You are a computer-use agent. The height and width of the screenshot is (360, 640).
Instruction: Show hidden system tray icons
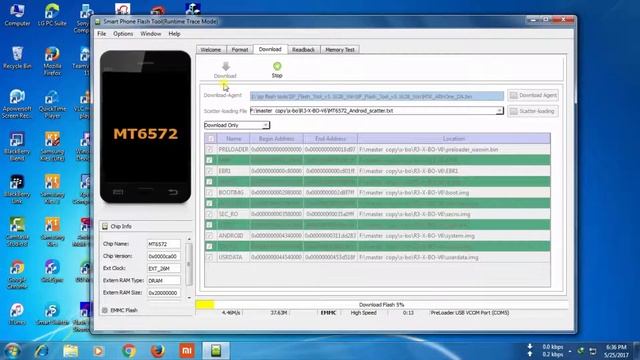click(x=570, y=351)
